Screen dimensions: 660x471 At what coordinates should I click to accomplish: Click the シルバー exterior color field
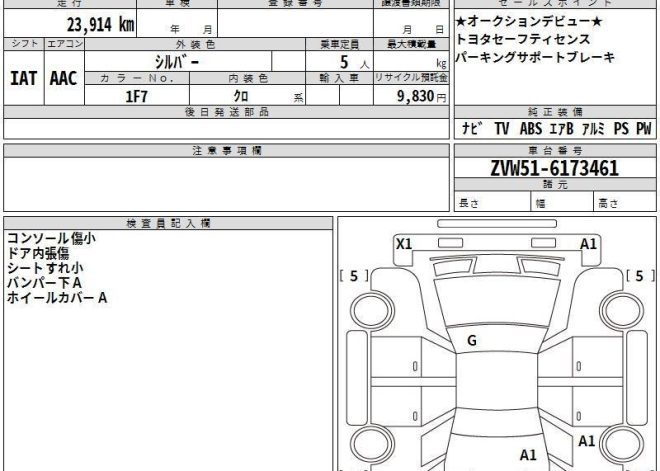180,62
